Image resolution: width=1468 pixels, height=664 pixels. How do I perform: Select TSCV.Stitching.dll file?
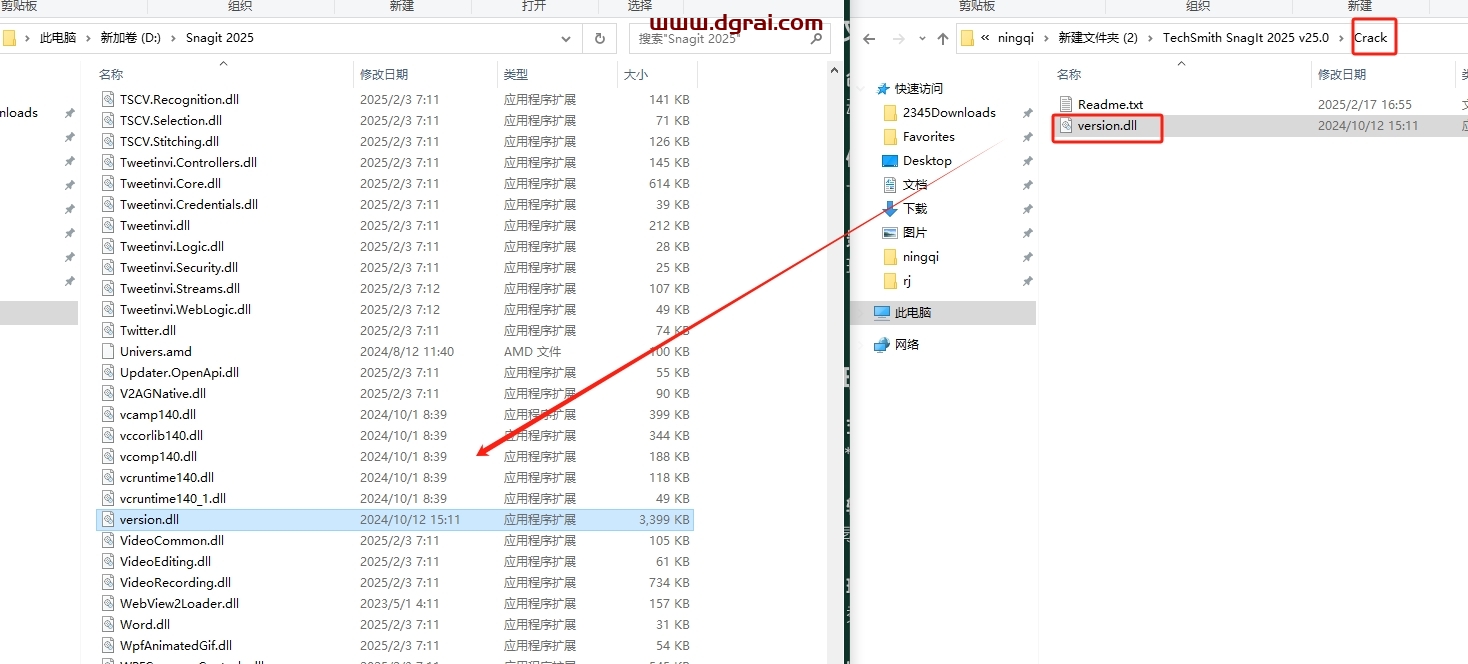pos(169,141)
